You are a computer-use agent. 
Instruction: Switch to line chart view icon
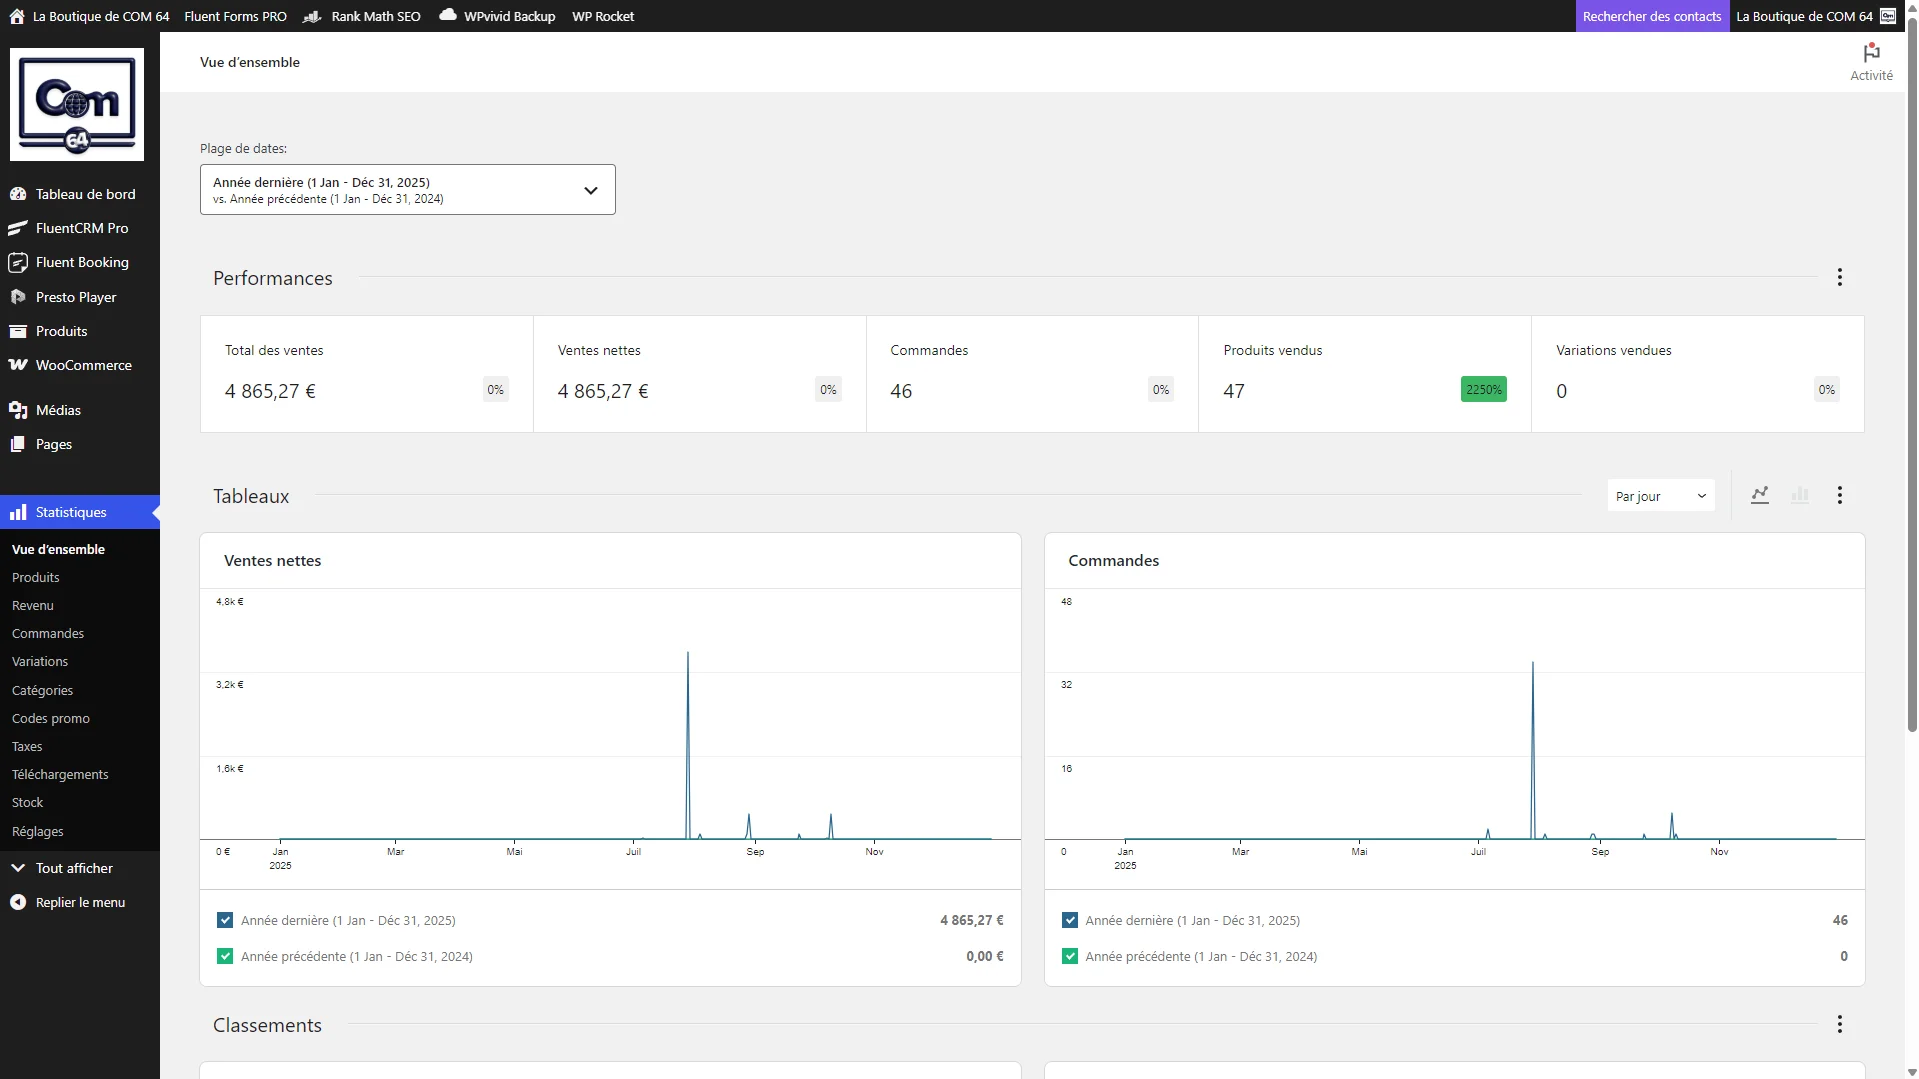click(1760, 495)
